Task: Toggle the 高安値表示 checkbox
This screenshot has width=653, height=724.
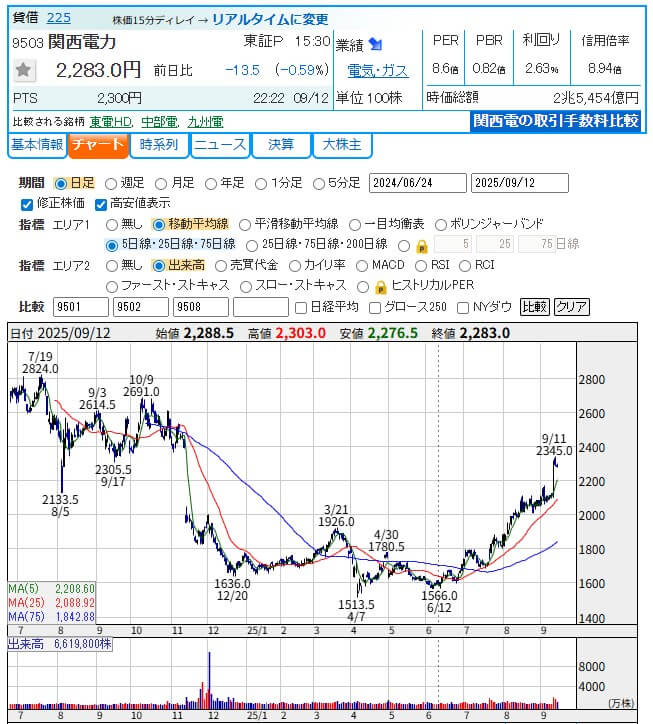Action: click(x=101, y=204)
